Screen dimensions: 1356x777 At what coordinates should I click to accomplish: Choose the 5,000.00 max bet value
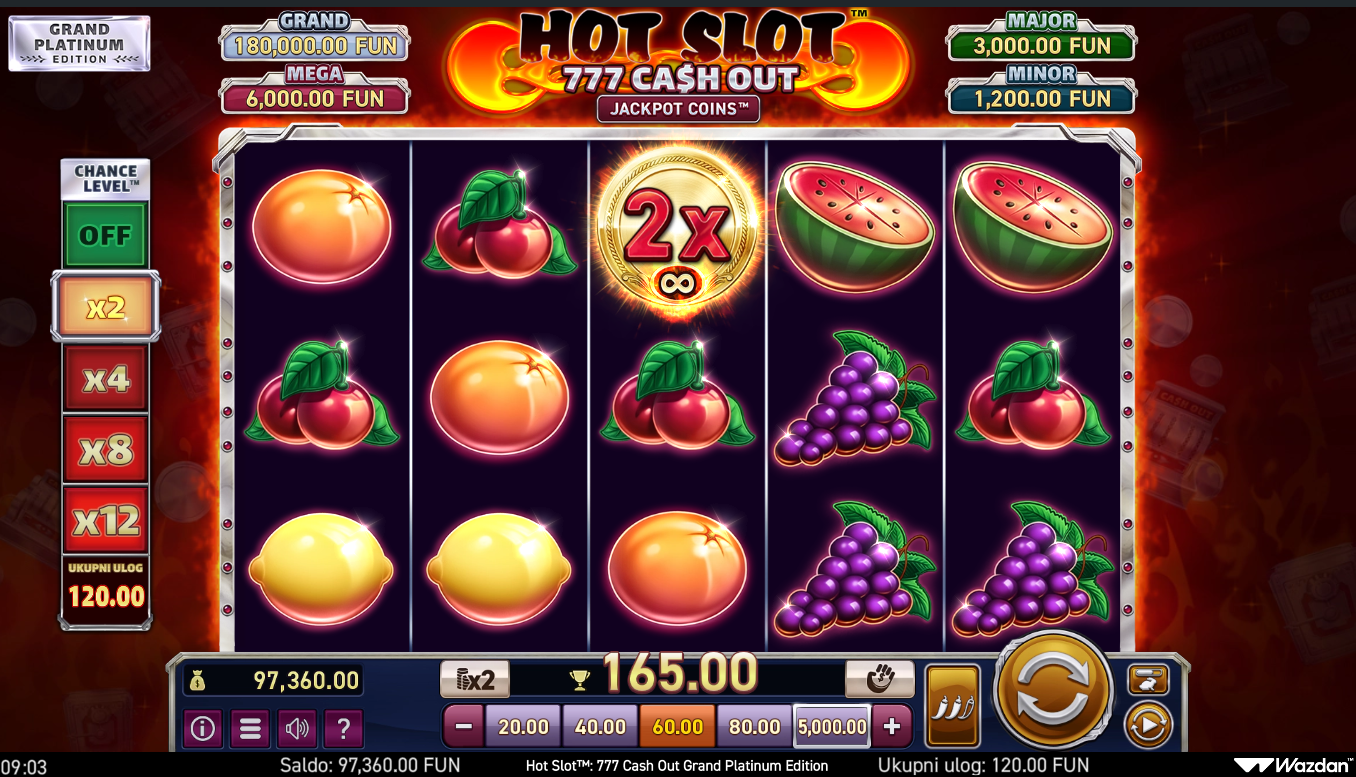[832, 726]
